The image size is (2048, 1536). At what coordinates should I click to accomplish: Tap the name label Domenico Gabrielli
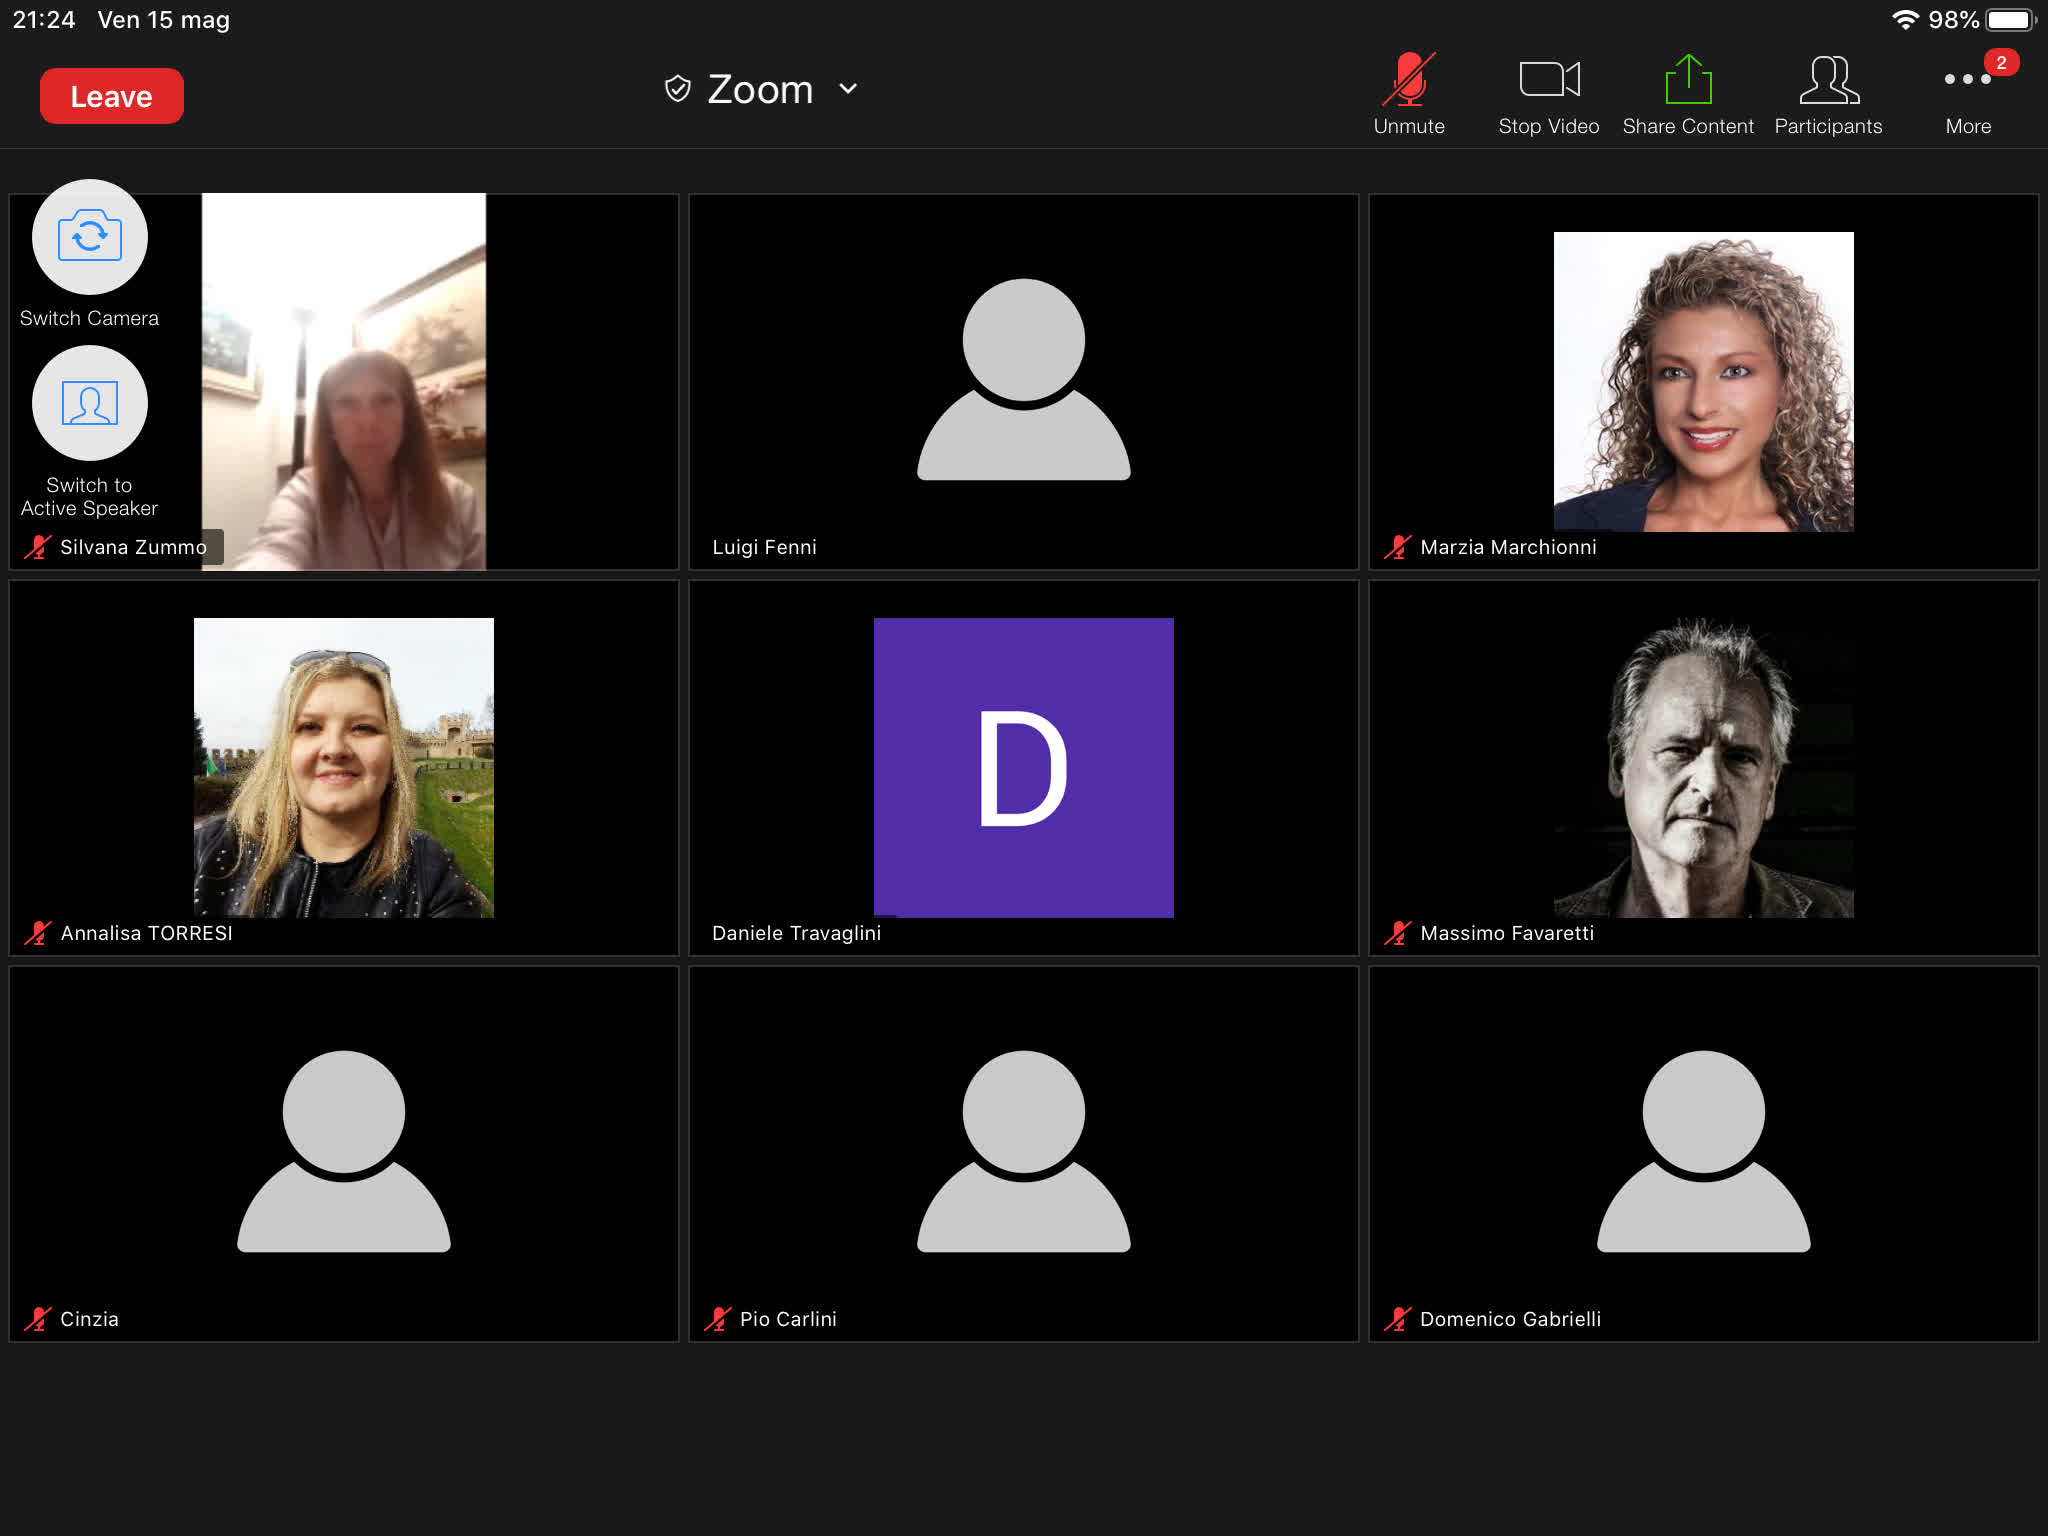point(1510,1319)
